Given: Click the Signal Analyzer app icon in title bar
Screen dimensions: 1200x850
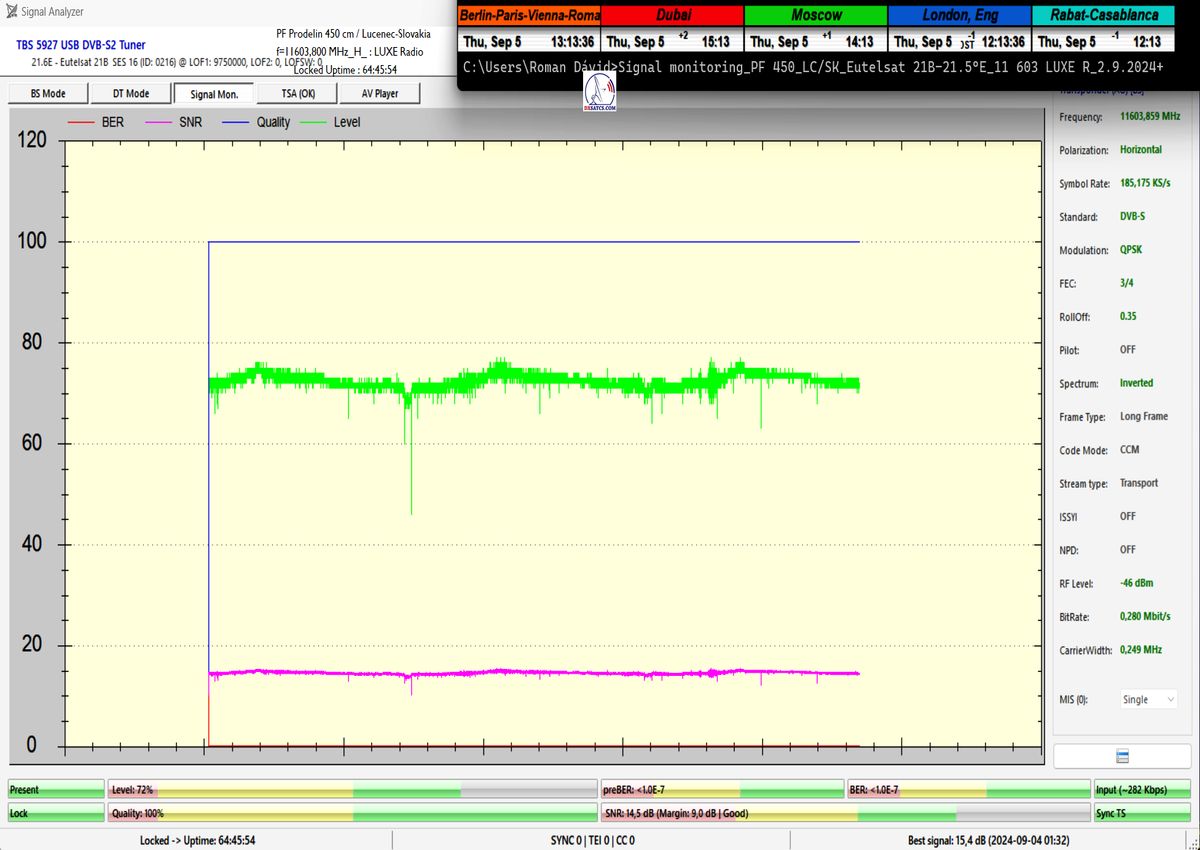Looking at the screenshot, I should 11,12.
